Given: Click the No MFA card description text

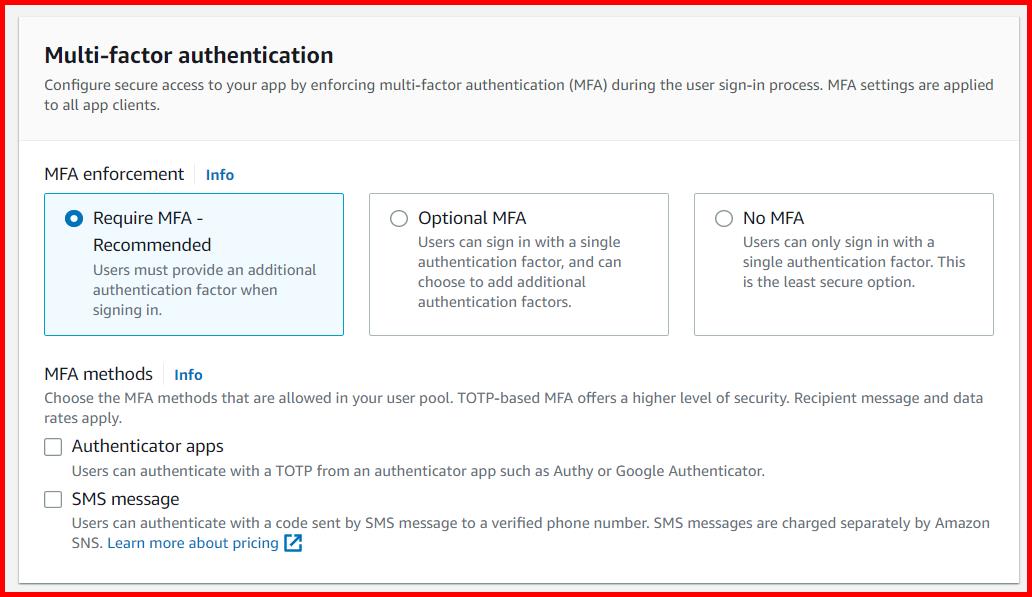Looking at the screenshot, I should tap(853, 262).
